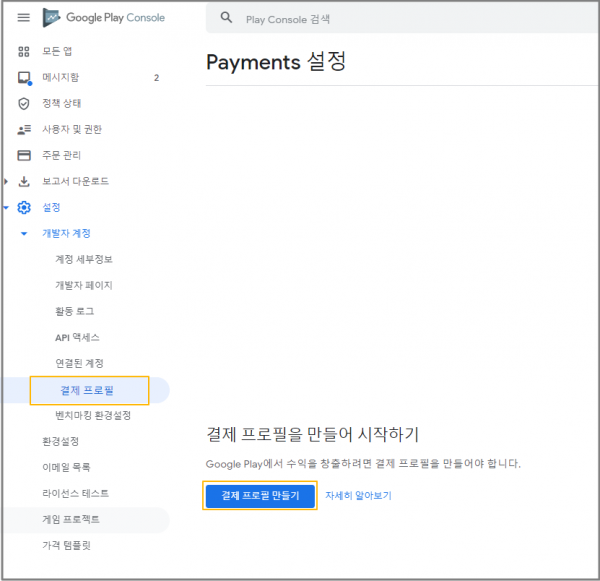Click the 메시지함 inbox icon
The width and height of the screenshot is (600, 581).
pos(24,77)
